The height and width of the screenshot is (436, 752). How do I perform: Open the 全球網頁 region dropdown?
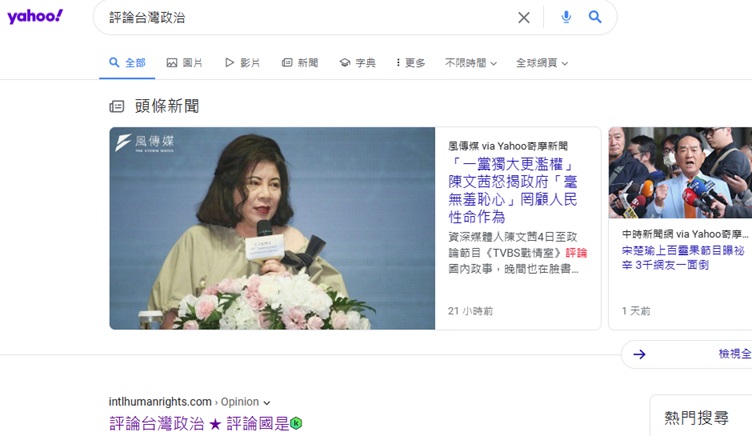tap(542, 63)
